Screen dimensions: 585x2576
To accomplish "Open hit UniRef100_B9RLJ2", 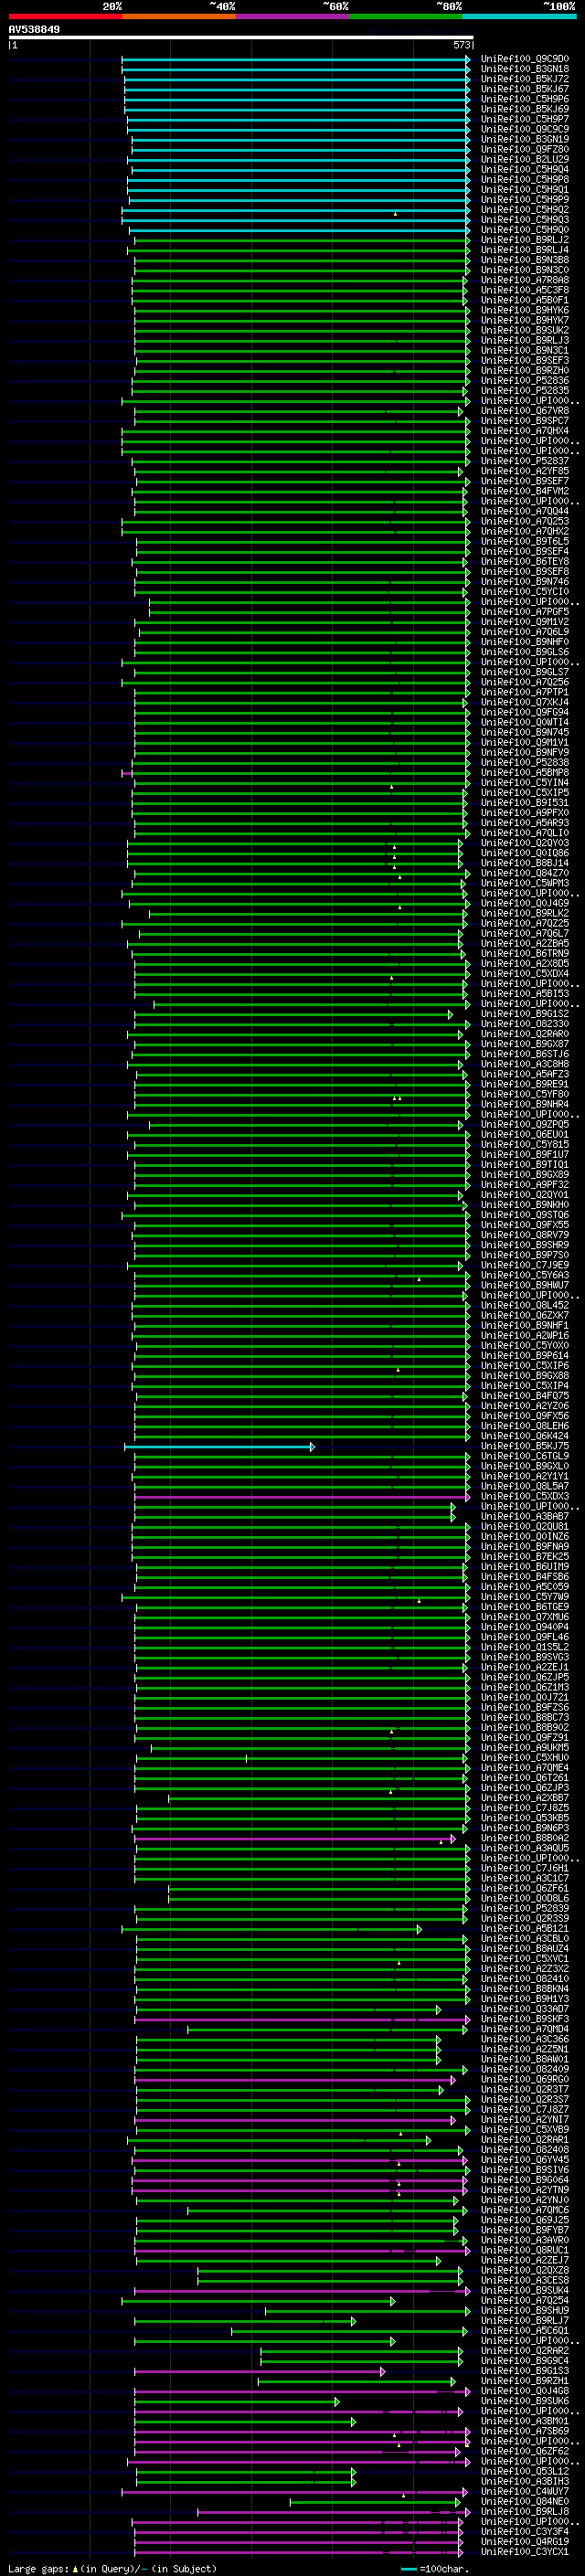I will pyautogui.click(x=525, y=240).
